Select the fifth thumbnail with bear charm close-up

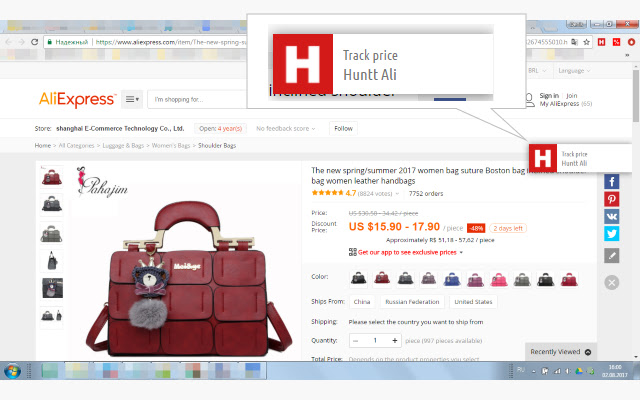point(52,288)
